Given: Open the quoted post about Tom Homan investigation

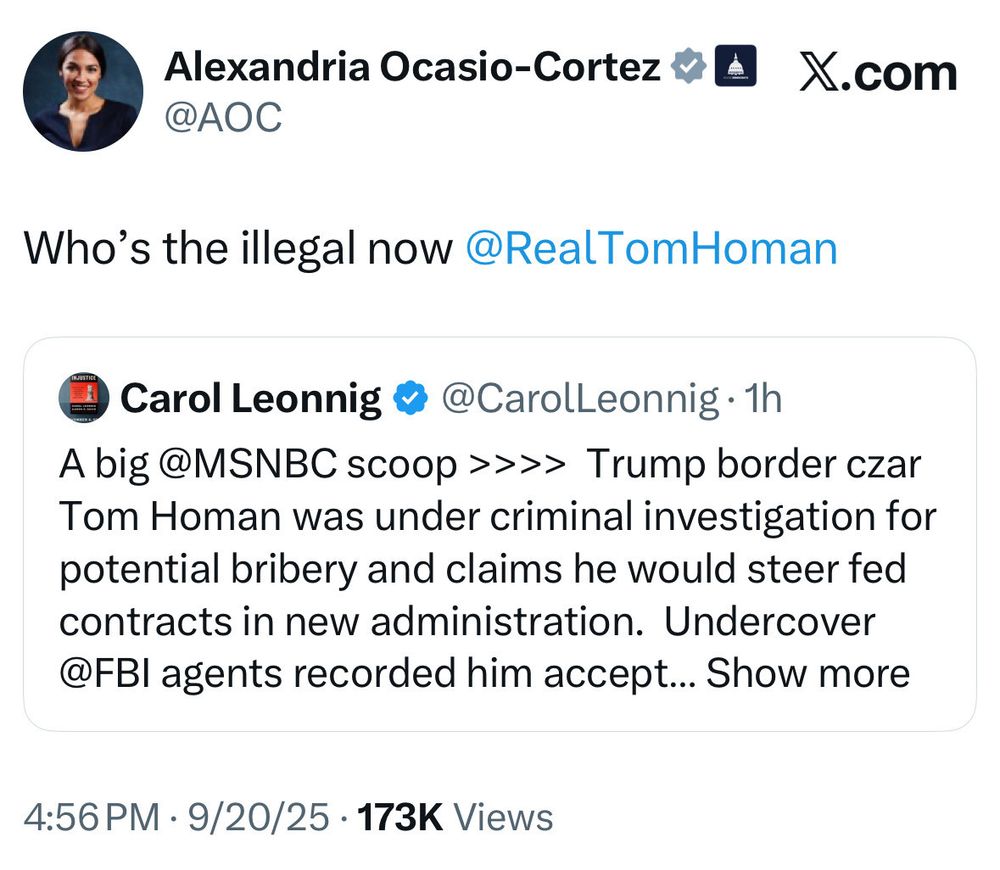Looking at the screenshot, I should (500, 570).
